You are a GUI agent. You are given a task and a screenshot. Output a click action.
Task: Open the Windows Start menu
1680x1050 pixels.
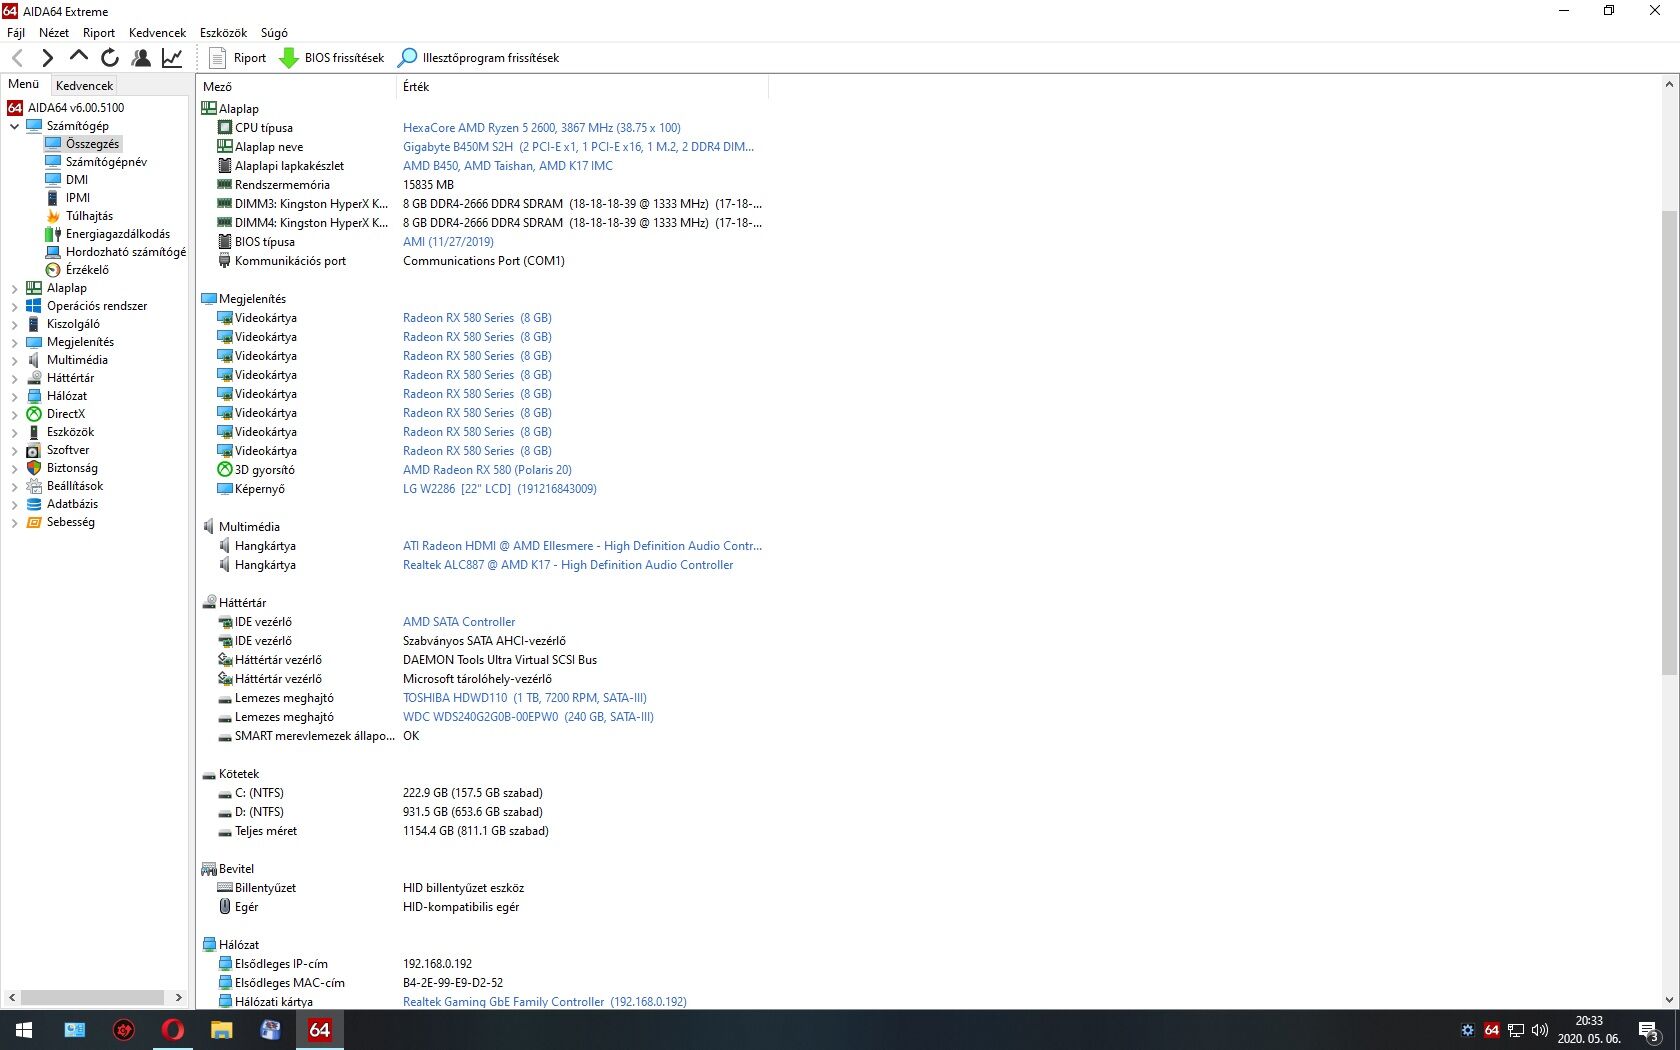24,1029
